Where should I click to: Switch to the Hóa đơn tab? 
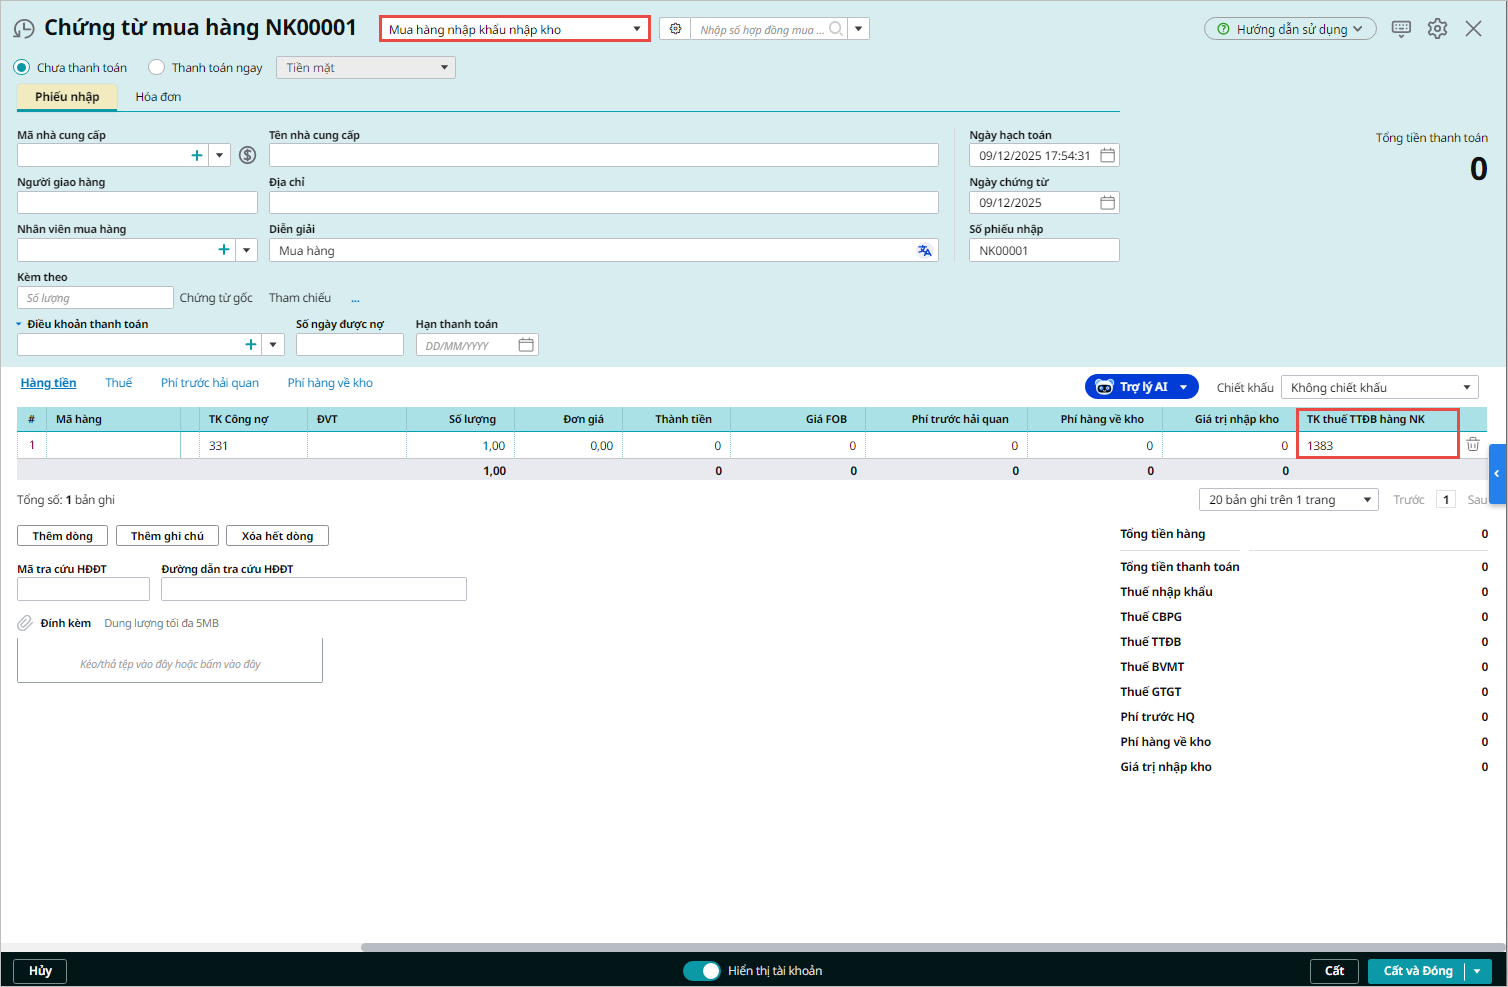pos(158,97)
